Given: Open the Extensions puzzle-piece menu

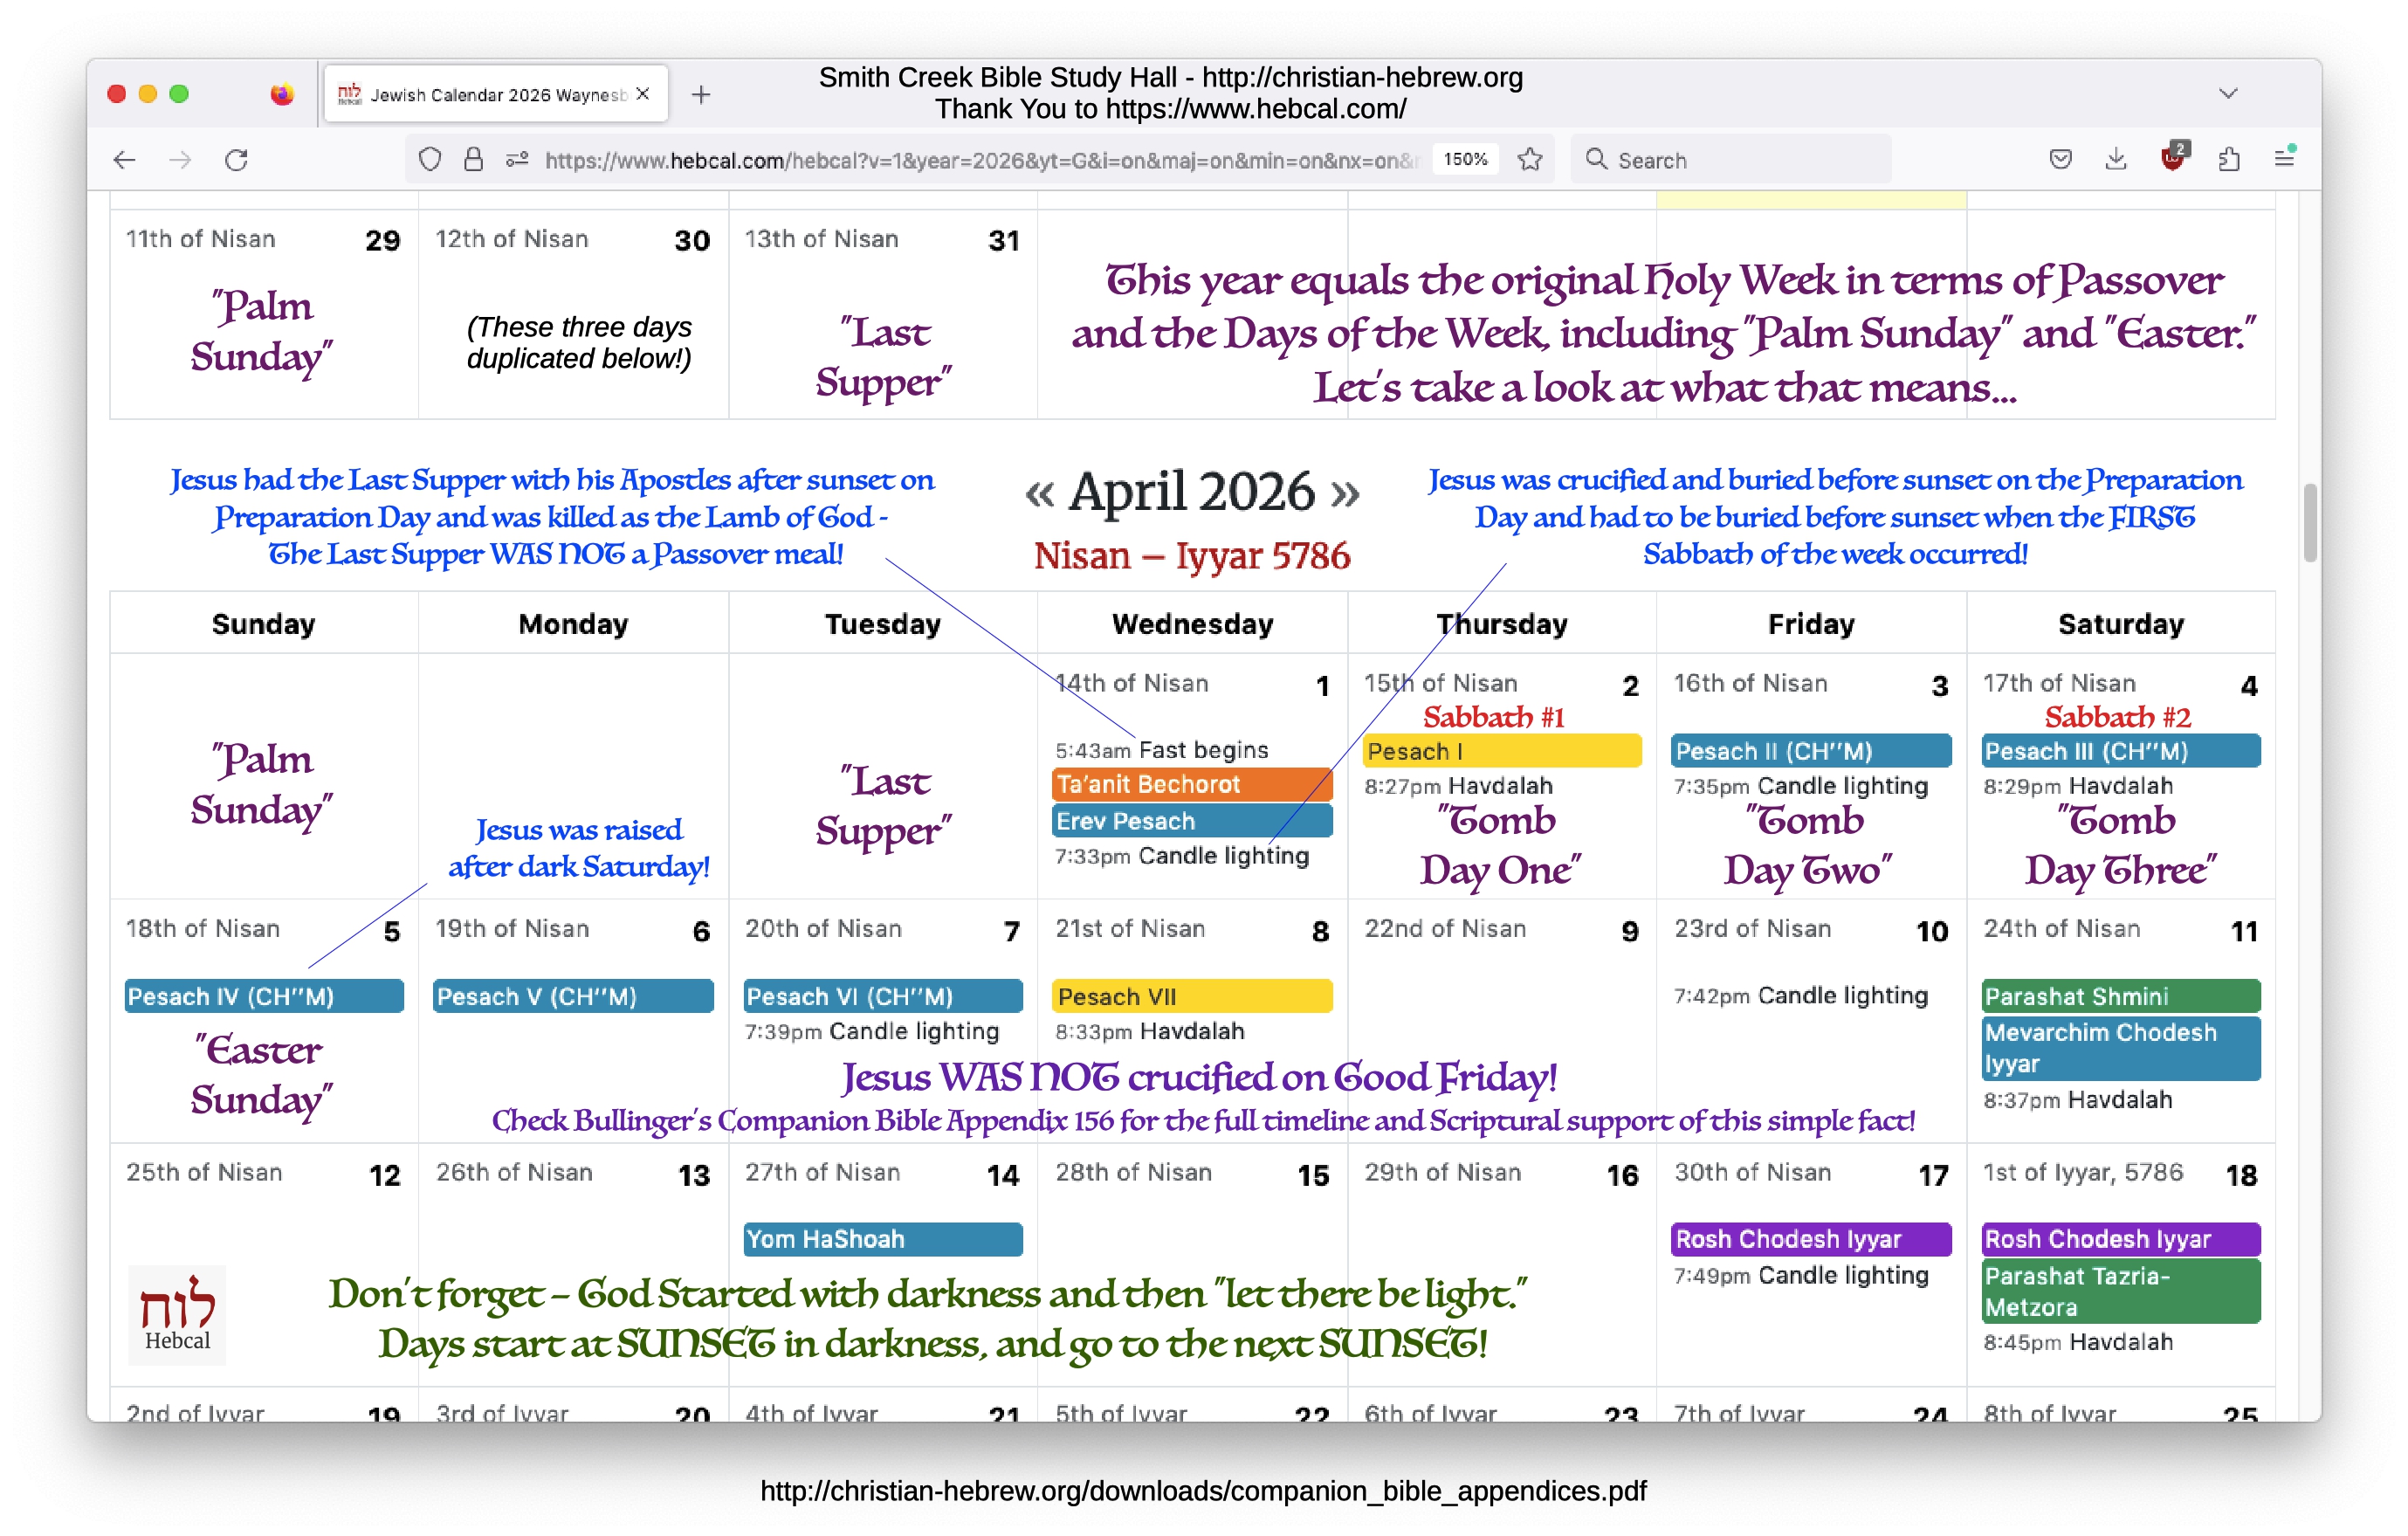Looking at the screenshot, I should coord(2229,159).
